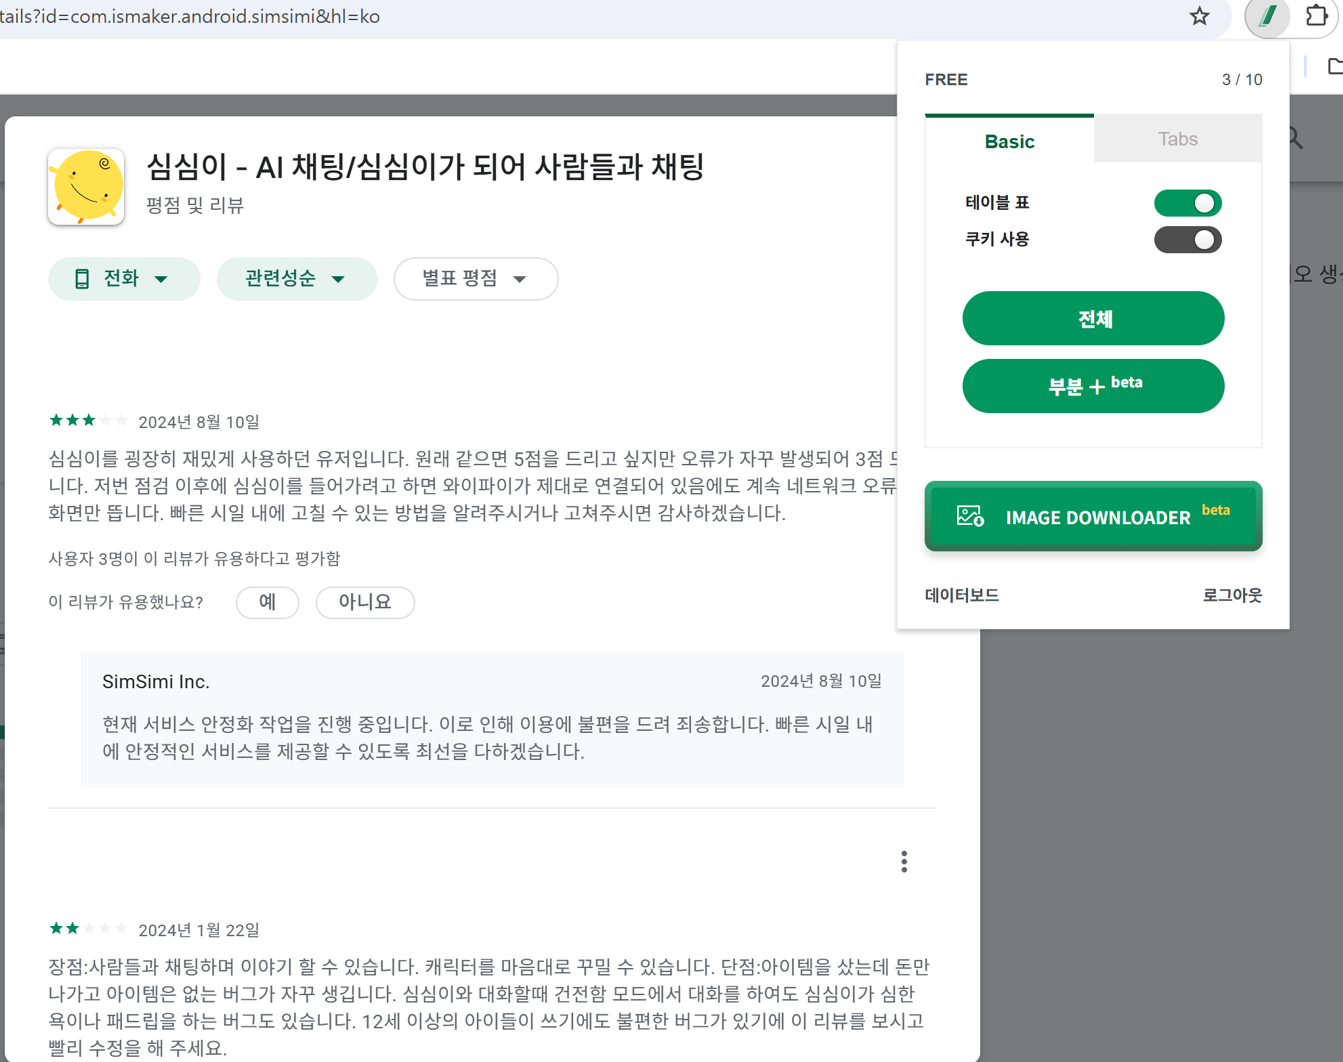Bookmark this page with the star icon
Viewport: 1343px width, 1062px height.
tap(1199, 16)
